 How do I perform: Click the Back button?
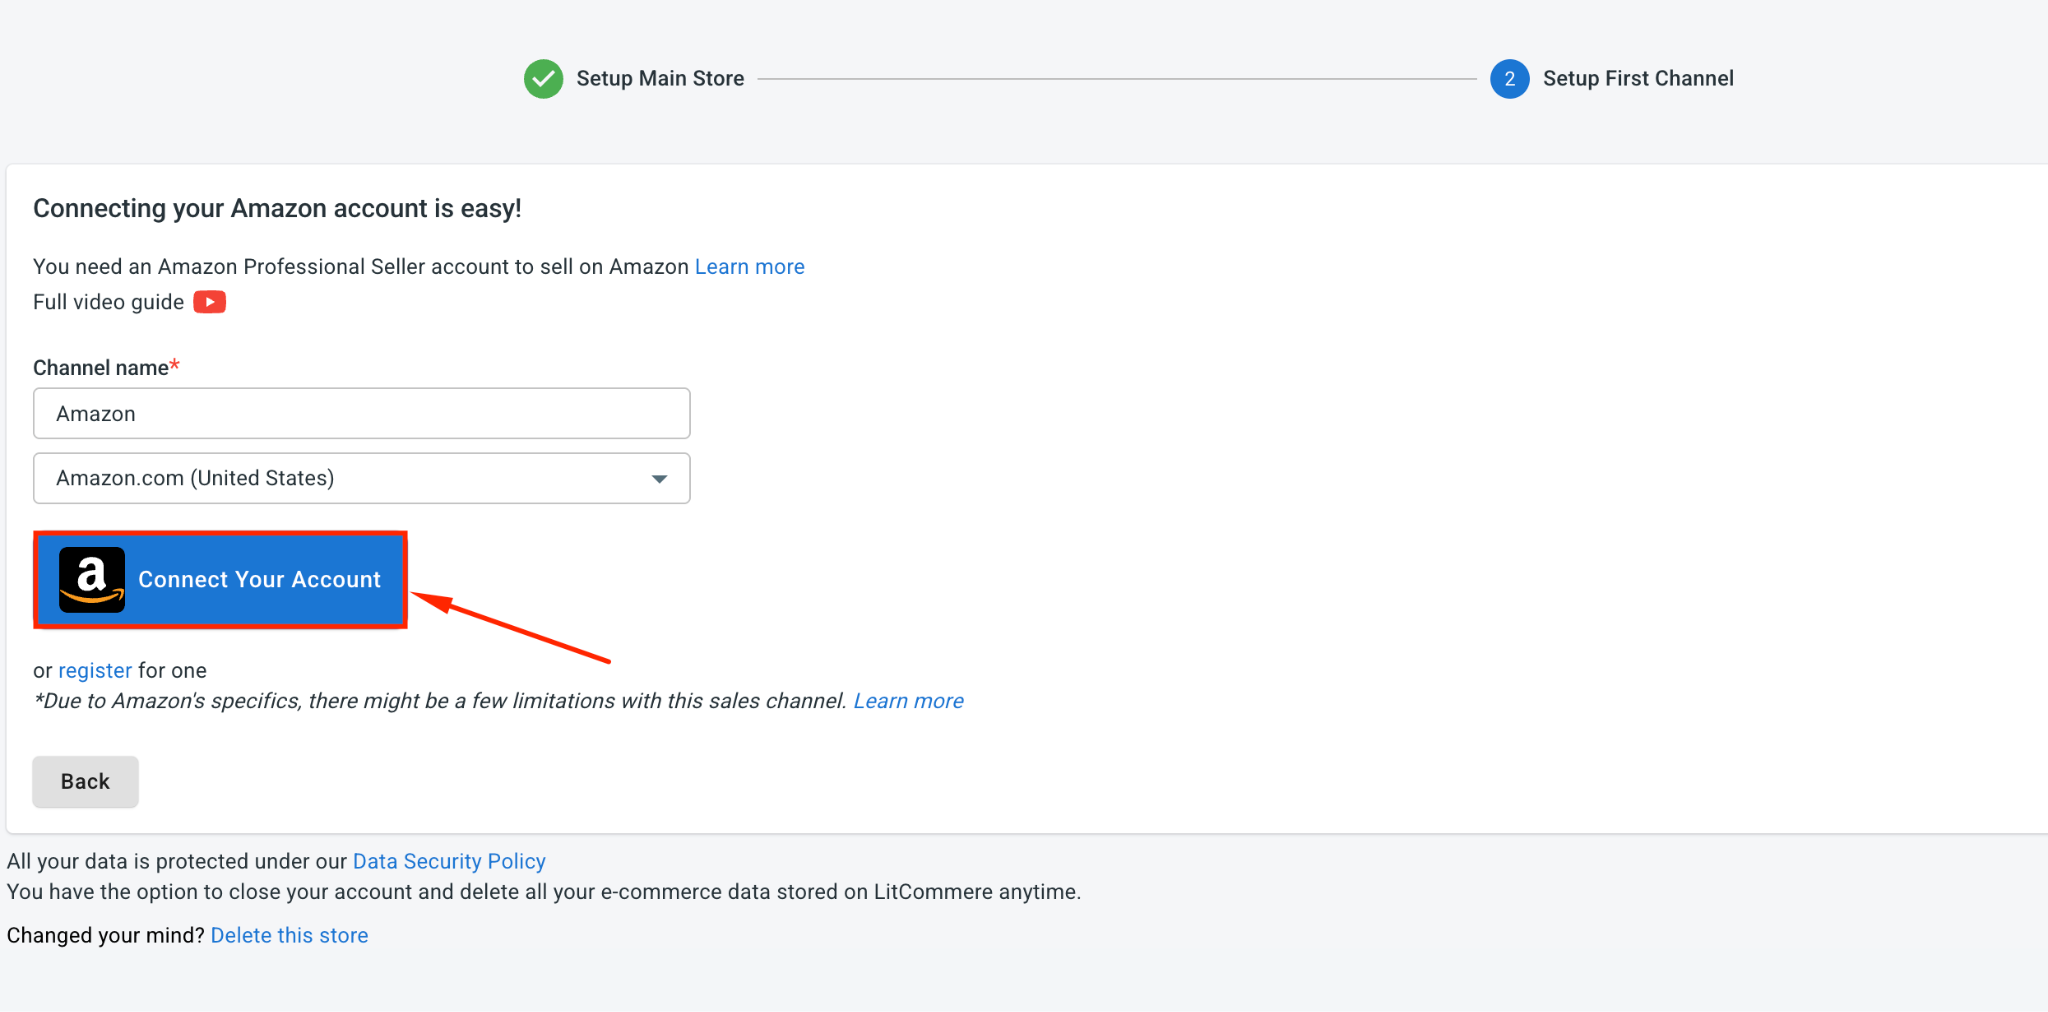[85, 781]
